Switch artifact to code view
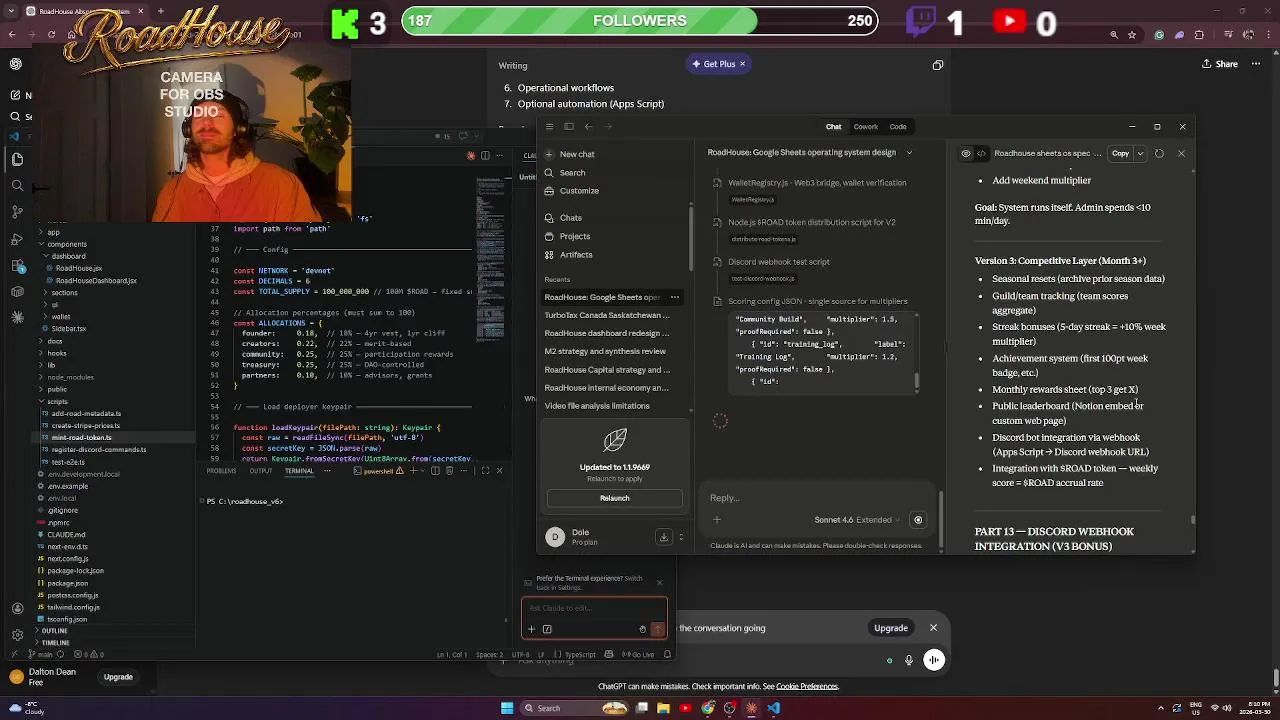The image size is (1280, 720). pyautogui.click(x=981, y=154)
